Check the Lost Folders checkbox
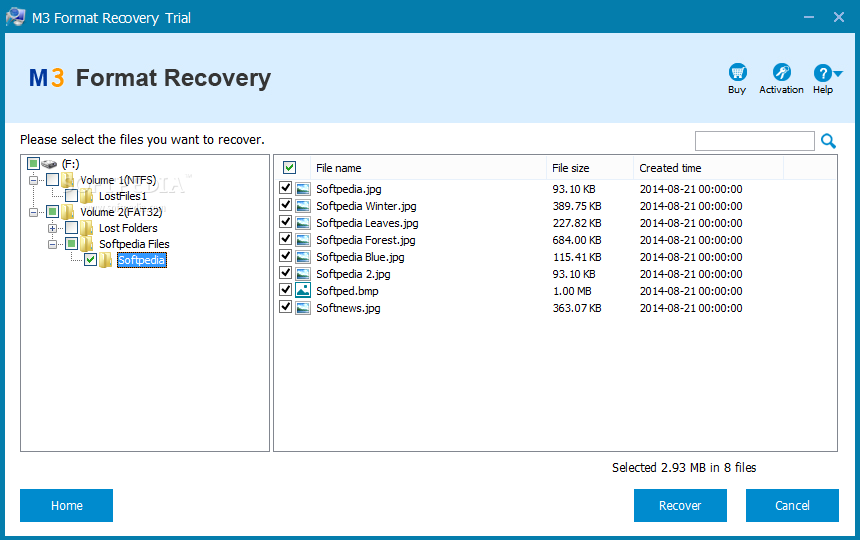The height and width of the screenshot is (540, 860). [x=71, y=228]
